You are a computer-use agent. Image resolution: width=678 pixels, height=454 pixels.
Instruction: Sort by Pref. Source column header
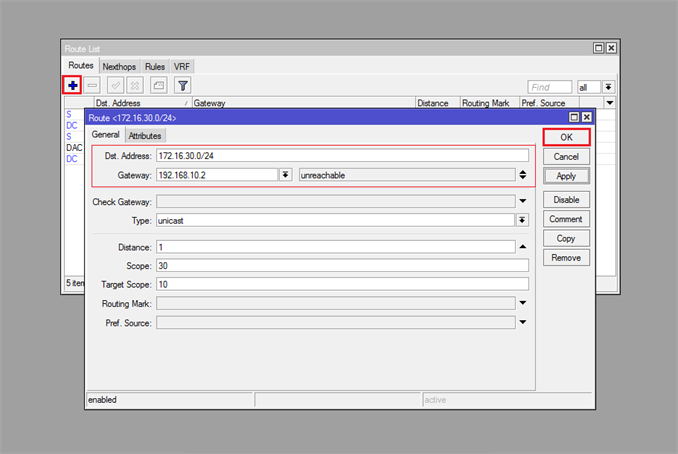549,103
